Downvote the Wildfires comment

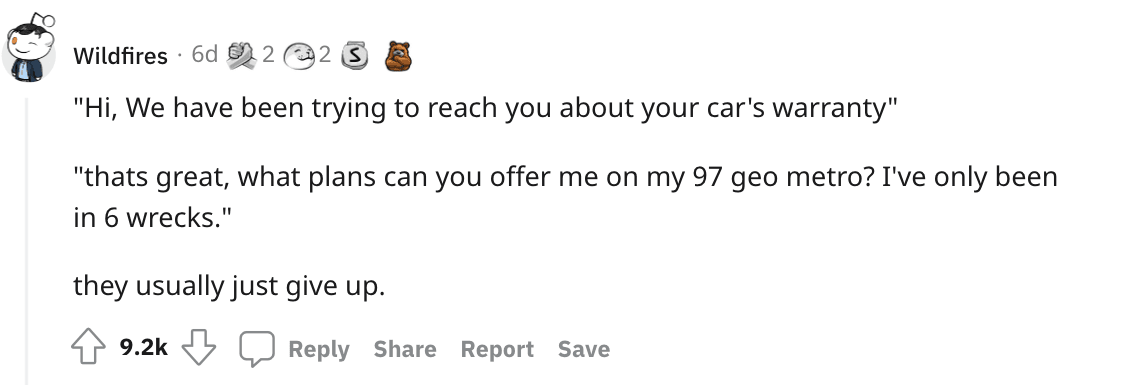[199, 348]
